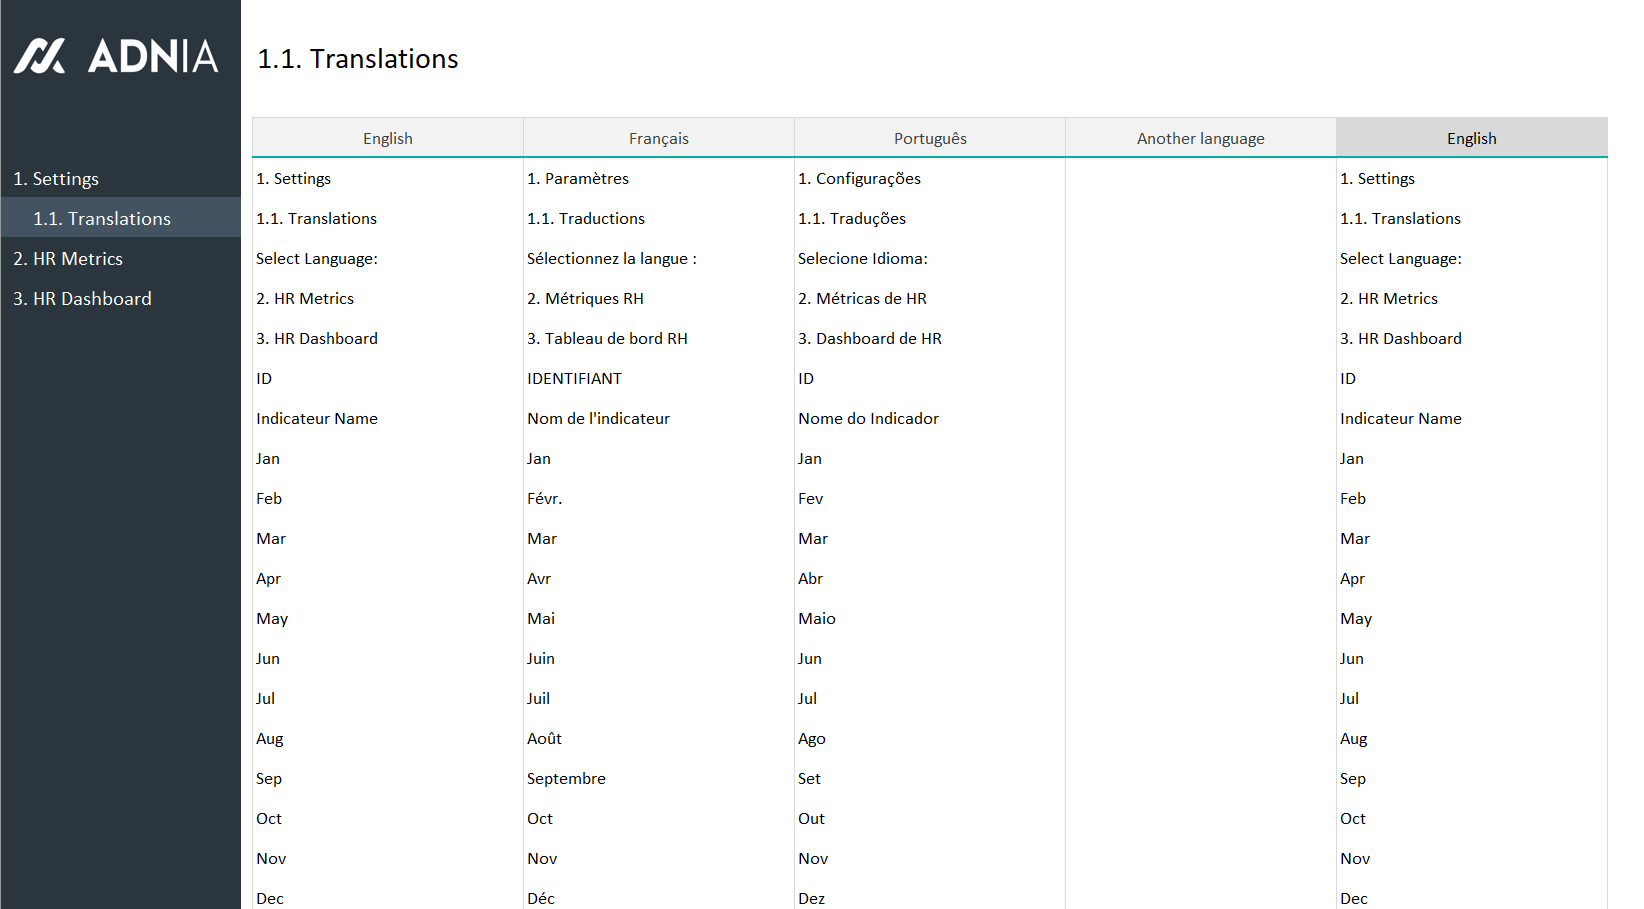Screen dimensions: 1644x909
Task: Click the Août cell
Action: tap(544, 739)
